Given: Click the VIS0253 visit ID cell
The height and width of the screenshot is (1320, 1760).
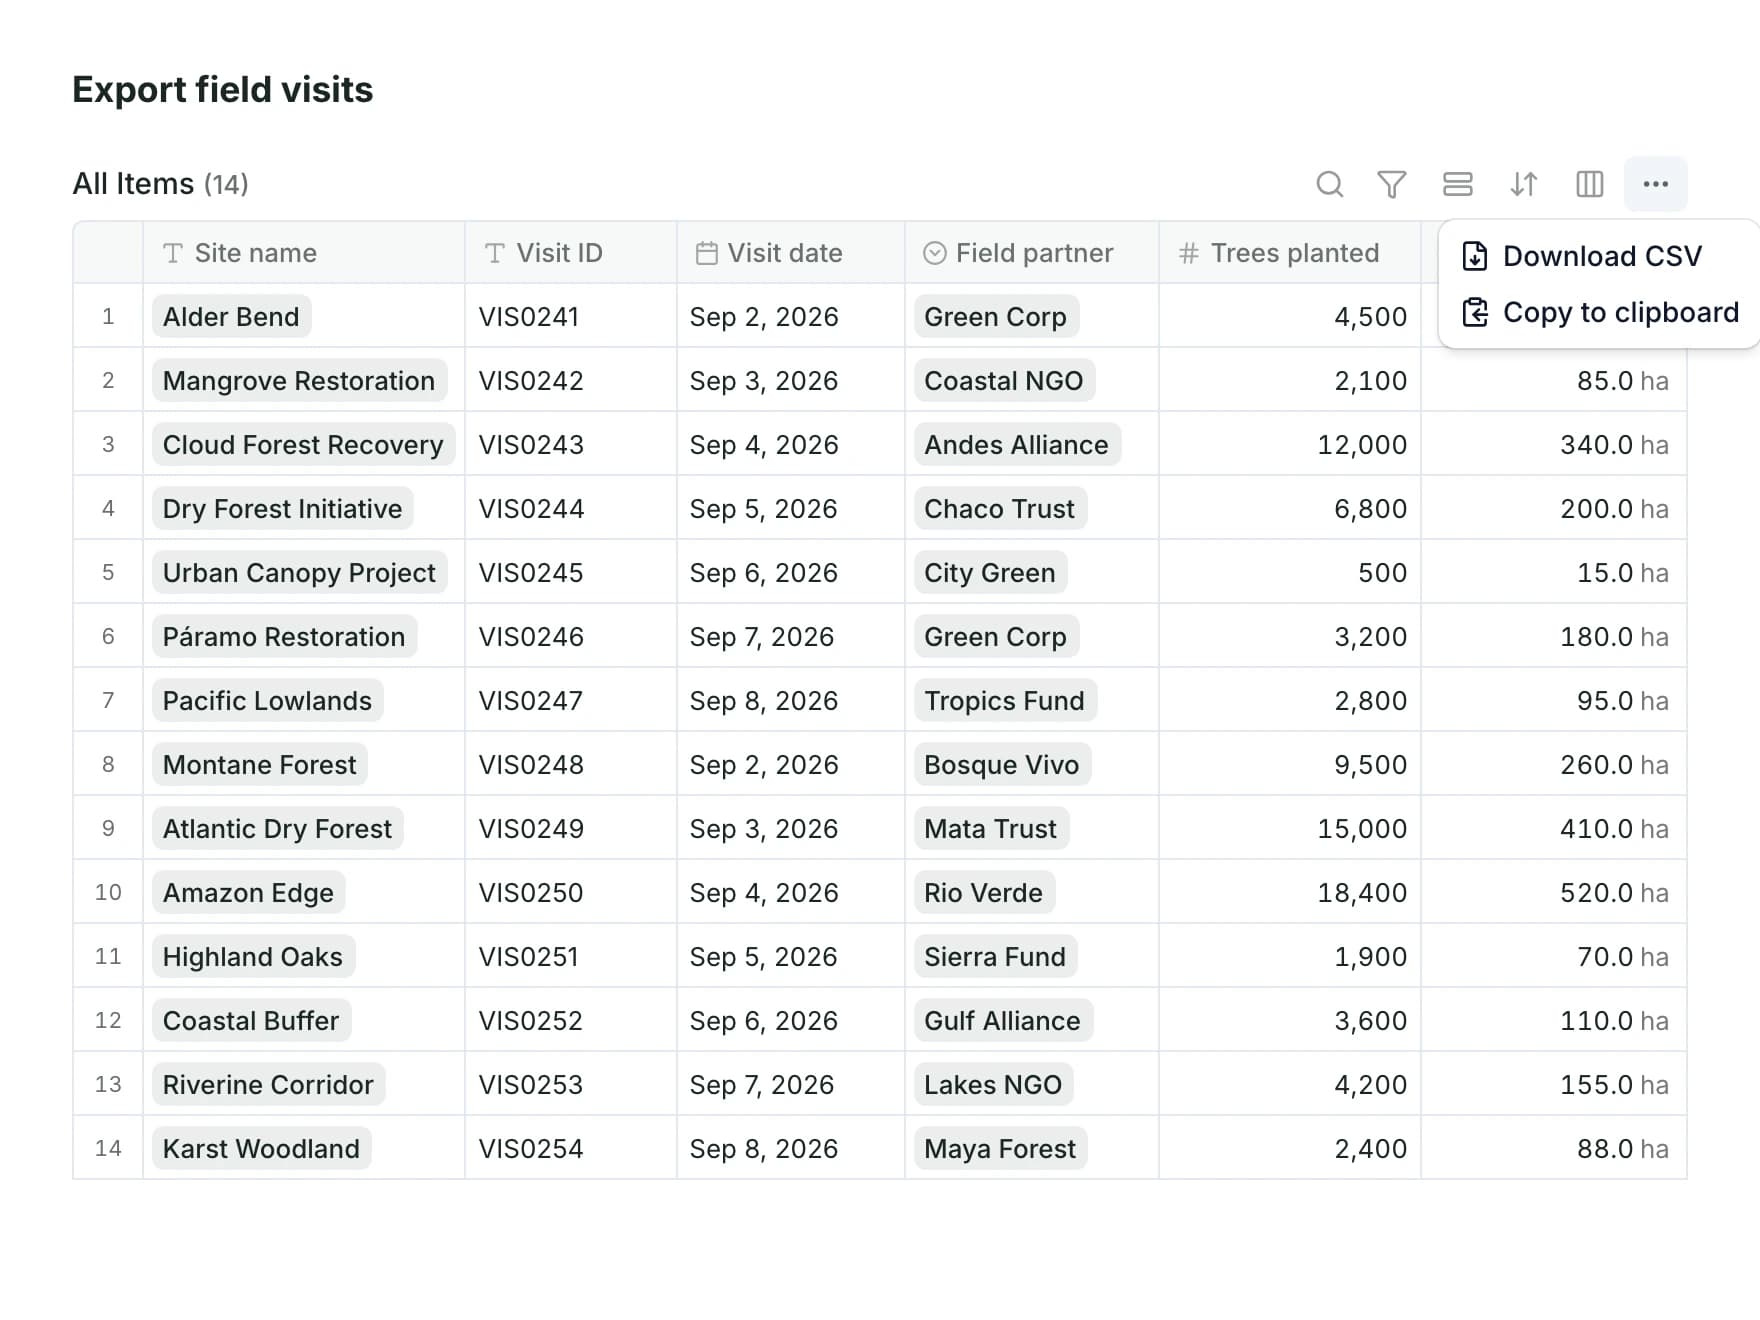Looking at the screenshot, I should 571,1085.
